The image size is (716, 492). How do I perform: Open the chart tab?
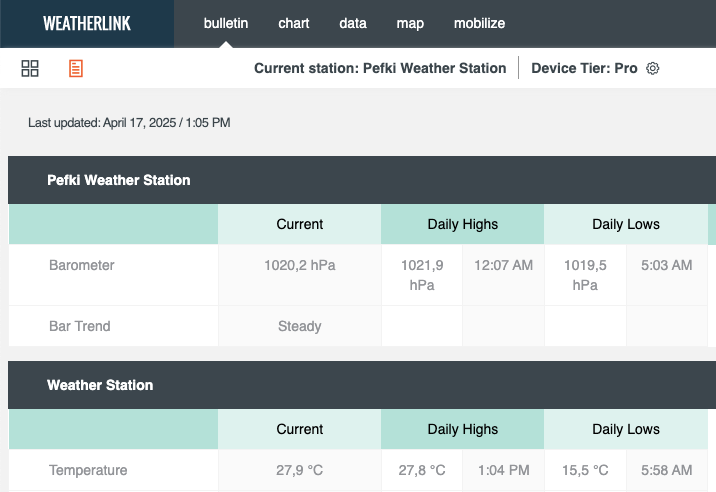tap(294, 23)
